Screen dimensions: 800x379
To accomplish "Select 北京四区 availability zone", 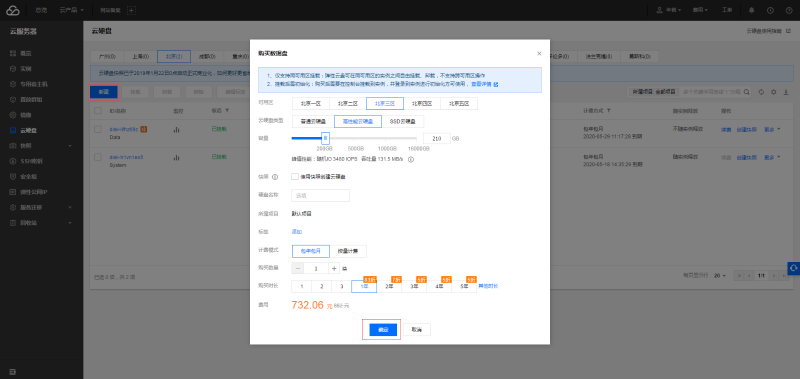I will [x=422, y=104].
